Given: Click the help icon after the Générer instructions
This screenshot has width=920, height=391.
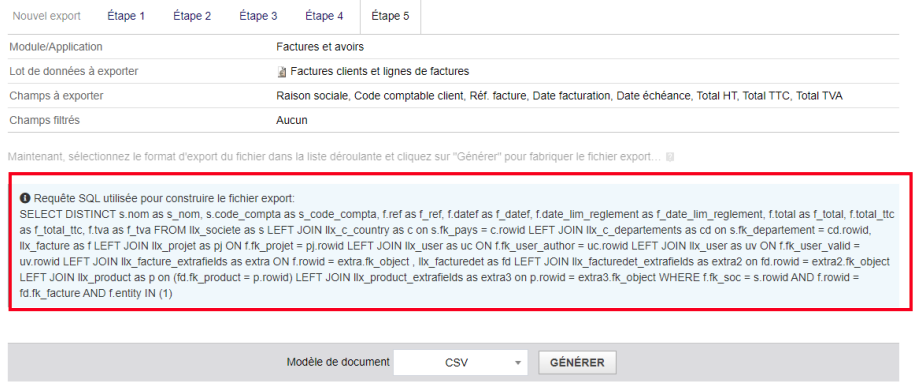Looking at the screenshot, I should pyautogui.click(x=670, y=157).
